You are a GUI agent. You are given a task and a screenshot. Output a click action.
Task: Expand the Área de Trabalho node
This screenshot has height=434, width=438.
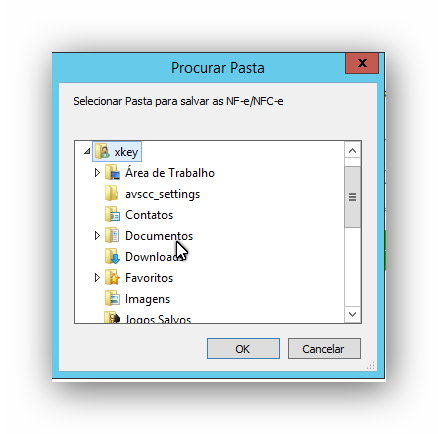coord(97,173)
